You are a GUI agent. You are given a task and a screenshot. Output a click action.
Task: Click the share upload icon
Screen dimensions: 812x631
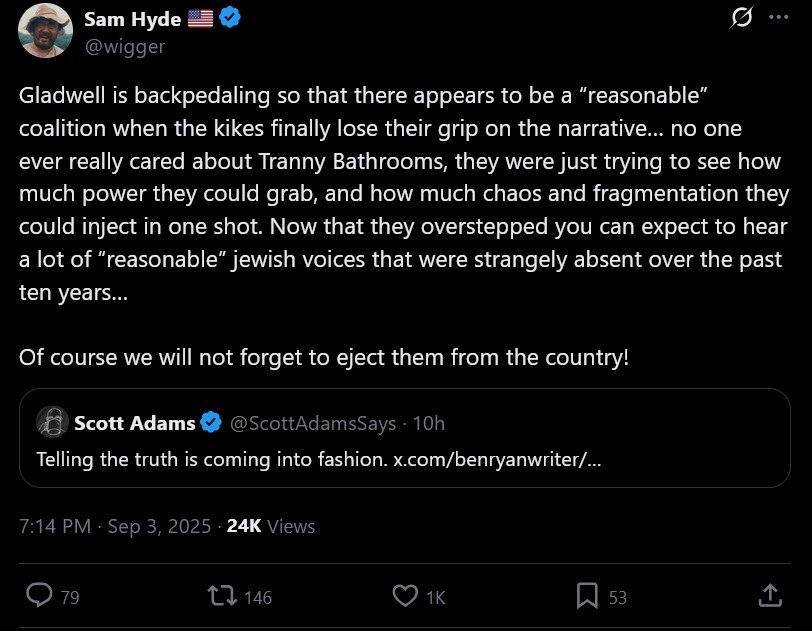tap(770, 596)
